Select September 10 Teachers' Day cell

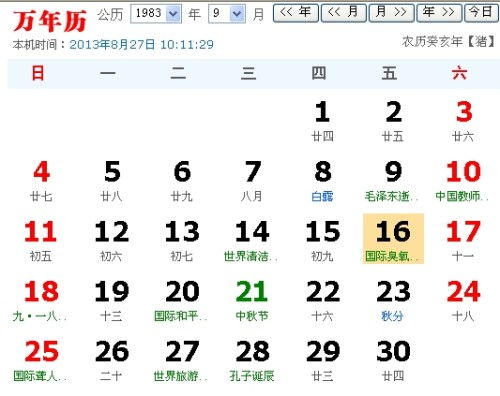point(463,181)
